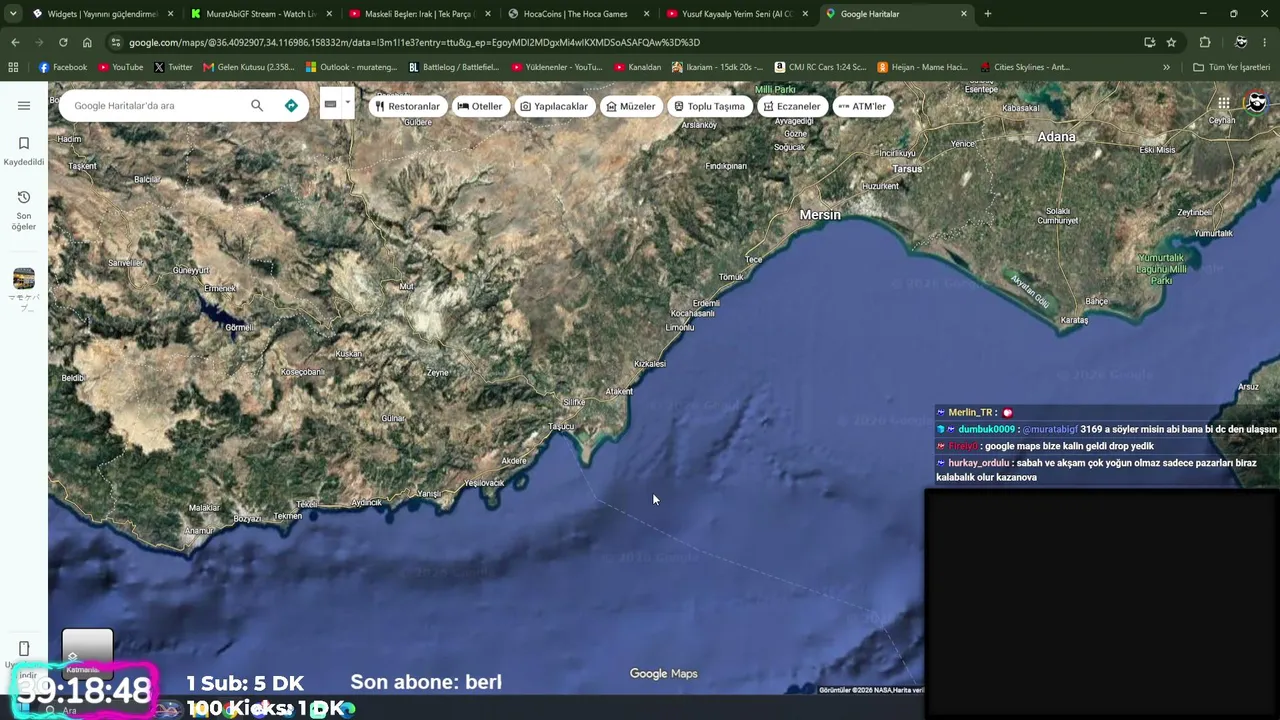The width and height of the screenshot is (1280, 720).
Task: Click the Mut town label
Action: tap(406, 287)
